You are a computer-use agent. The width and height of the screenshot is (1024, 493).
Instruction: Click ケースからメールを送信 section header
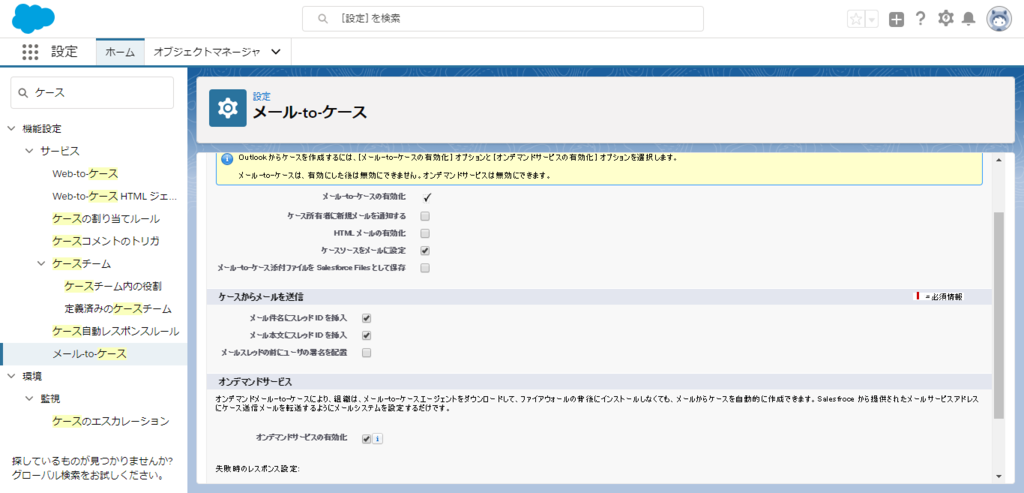(x=261, y=297)
